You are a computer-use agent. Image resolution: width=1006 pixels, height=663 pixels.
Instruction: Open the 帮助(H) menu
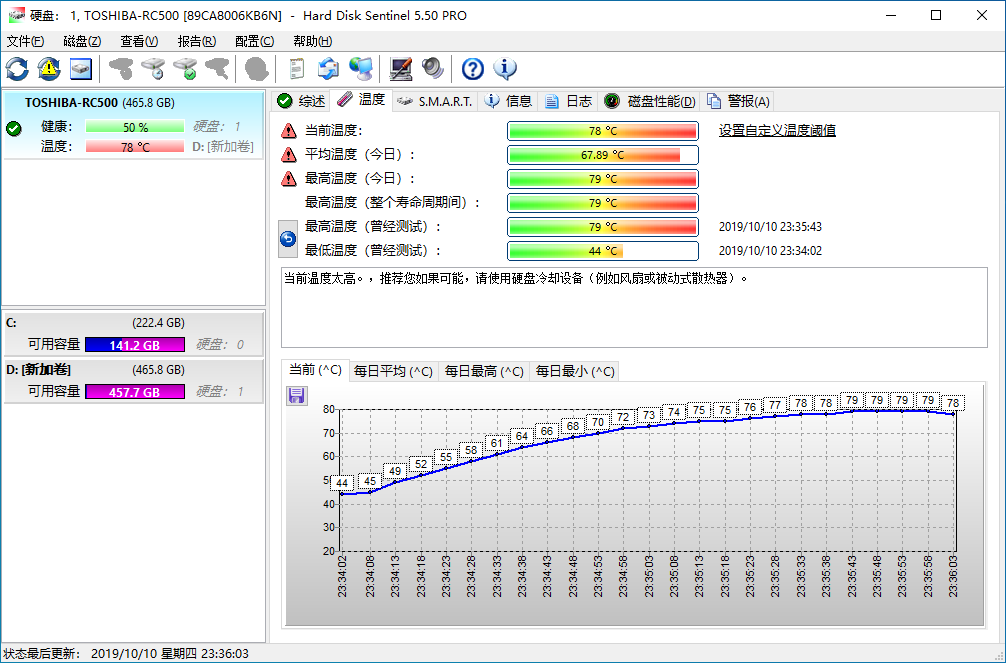(x=312, y=41)
